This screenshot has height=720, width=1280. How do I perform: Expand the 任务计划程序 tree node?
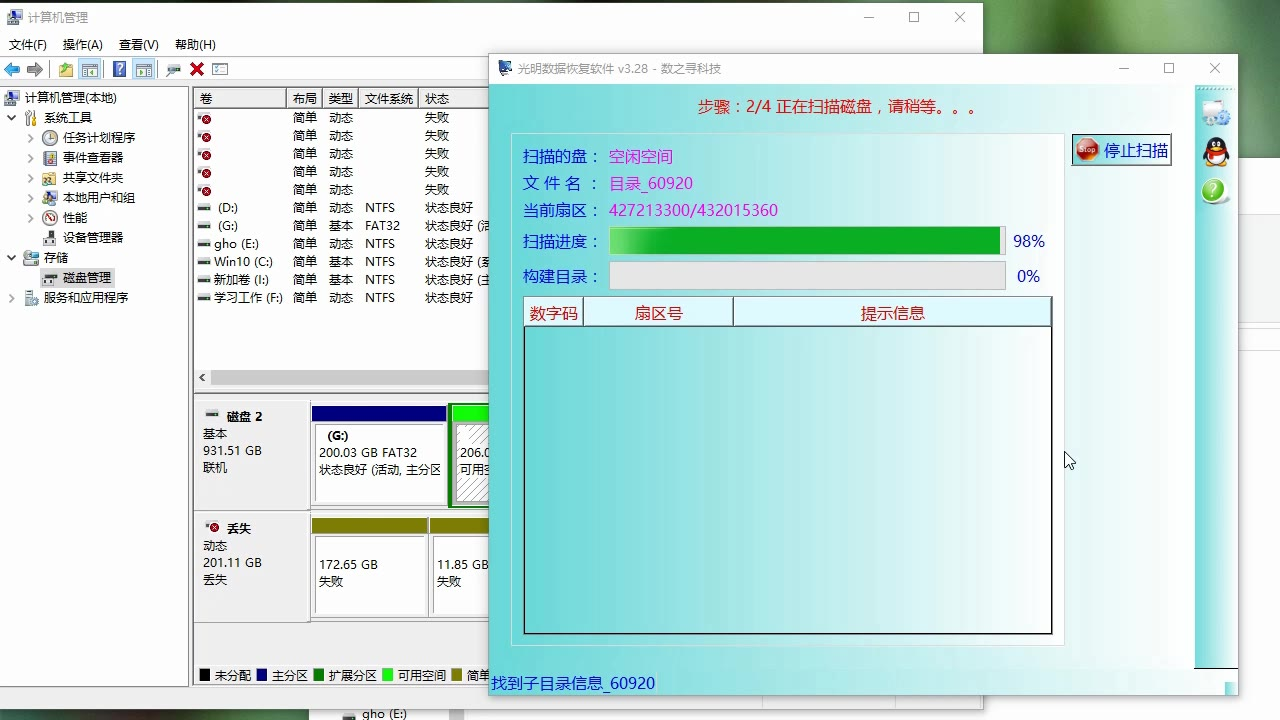pos(30,138)
